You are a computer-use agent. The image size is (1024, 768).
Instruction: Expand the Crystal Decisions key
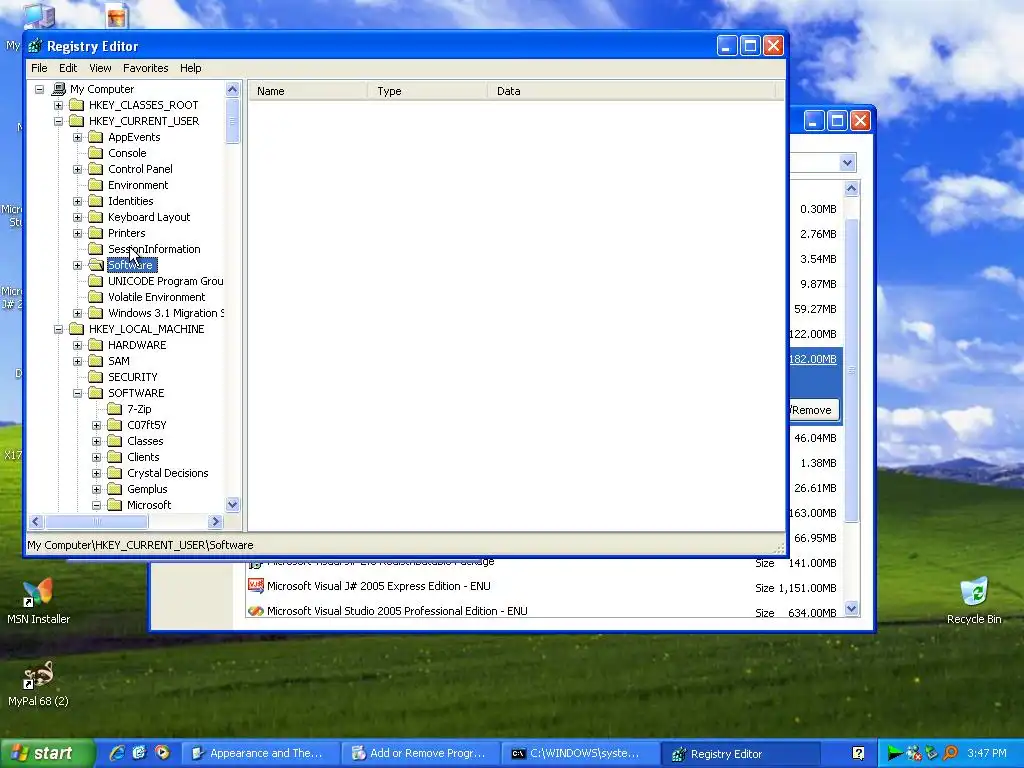(x=96, y=473)
